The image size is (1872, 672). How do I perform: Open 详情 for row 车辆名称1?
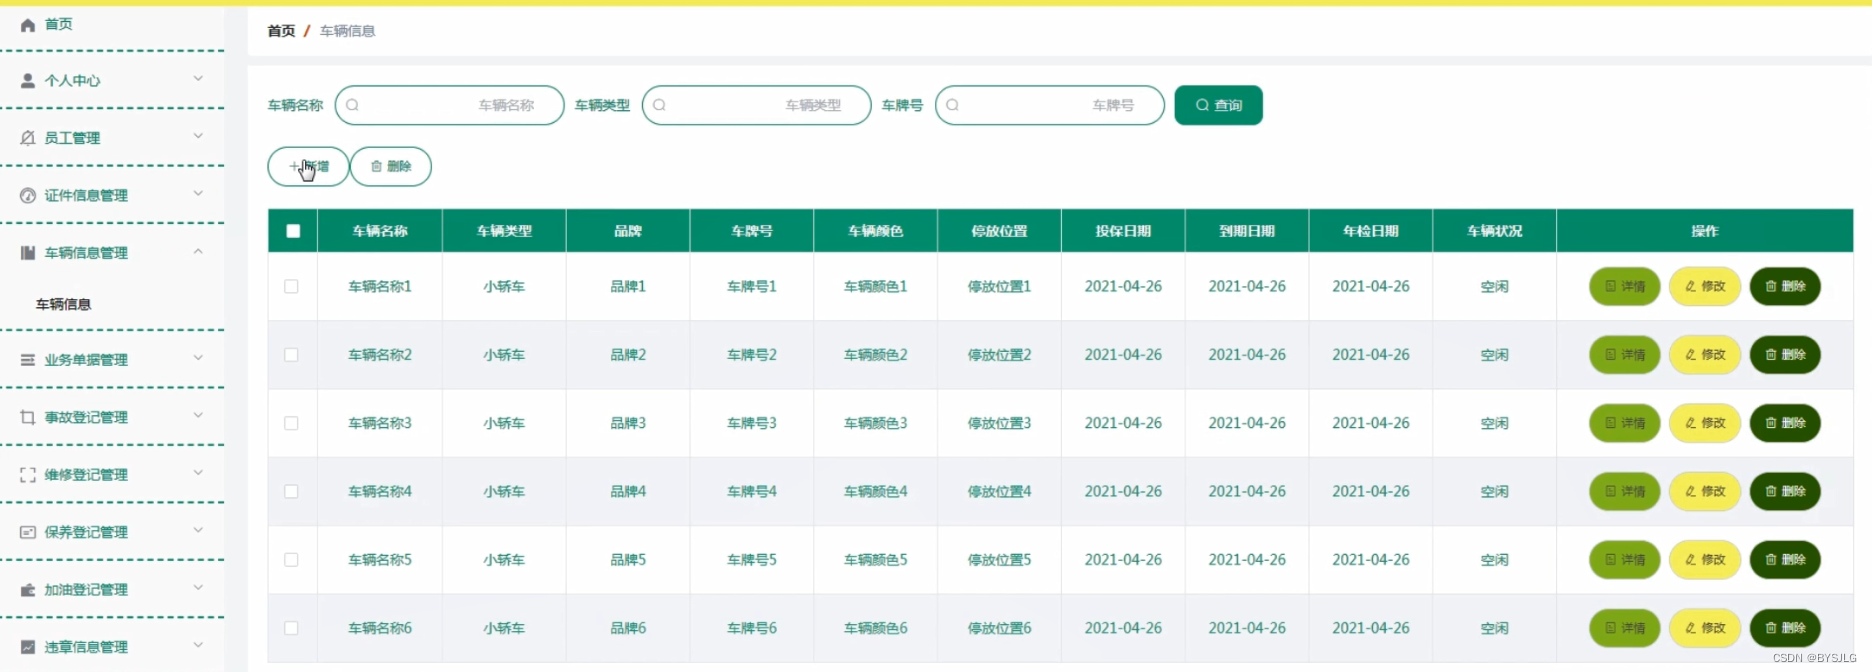[1625, 287]
